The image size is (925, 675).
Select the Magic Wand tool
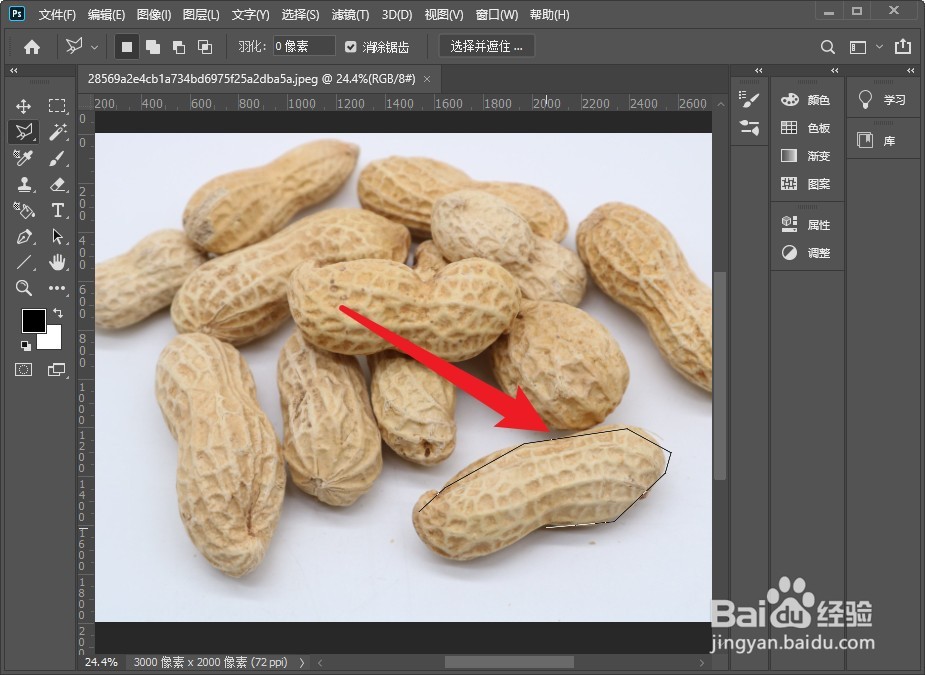click(55, 130)
